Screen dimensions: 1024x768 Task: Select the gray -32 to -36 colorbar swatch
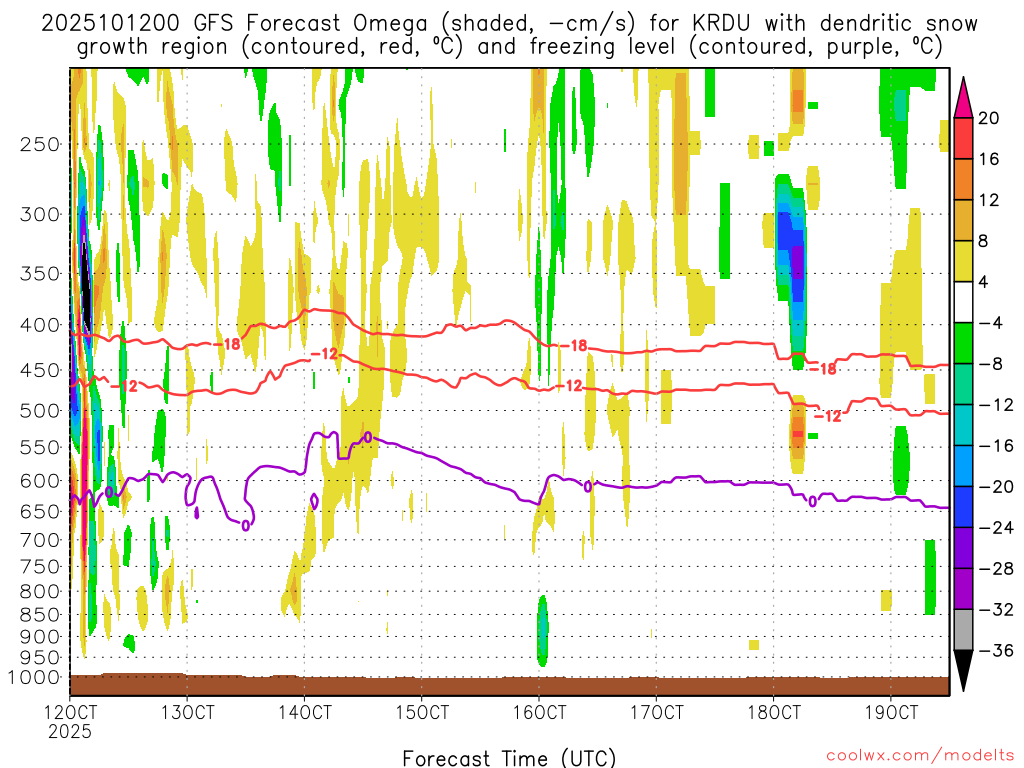tap(963, 630)
